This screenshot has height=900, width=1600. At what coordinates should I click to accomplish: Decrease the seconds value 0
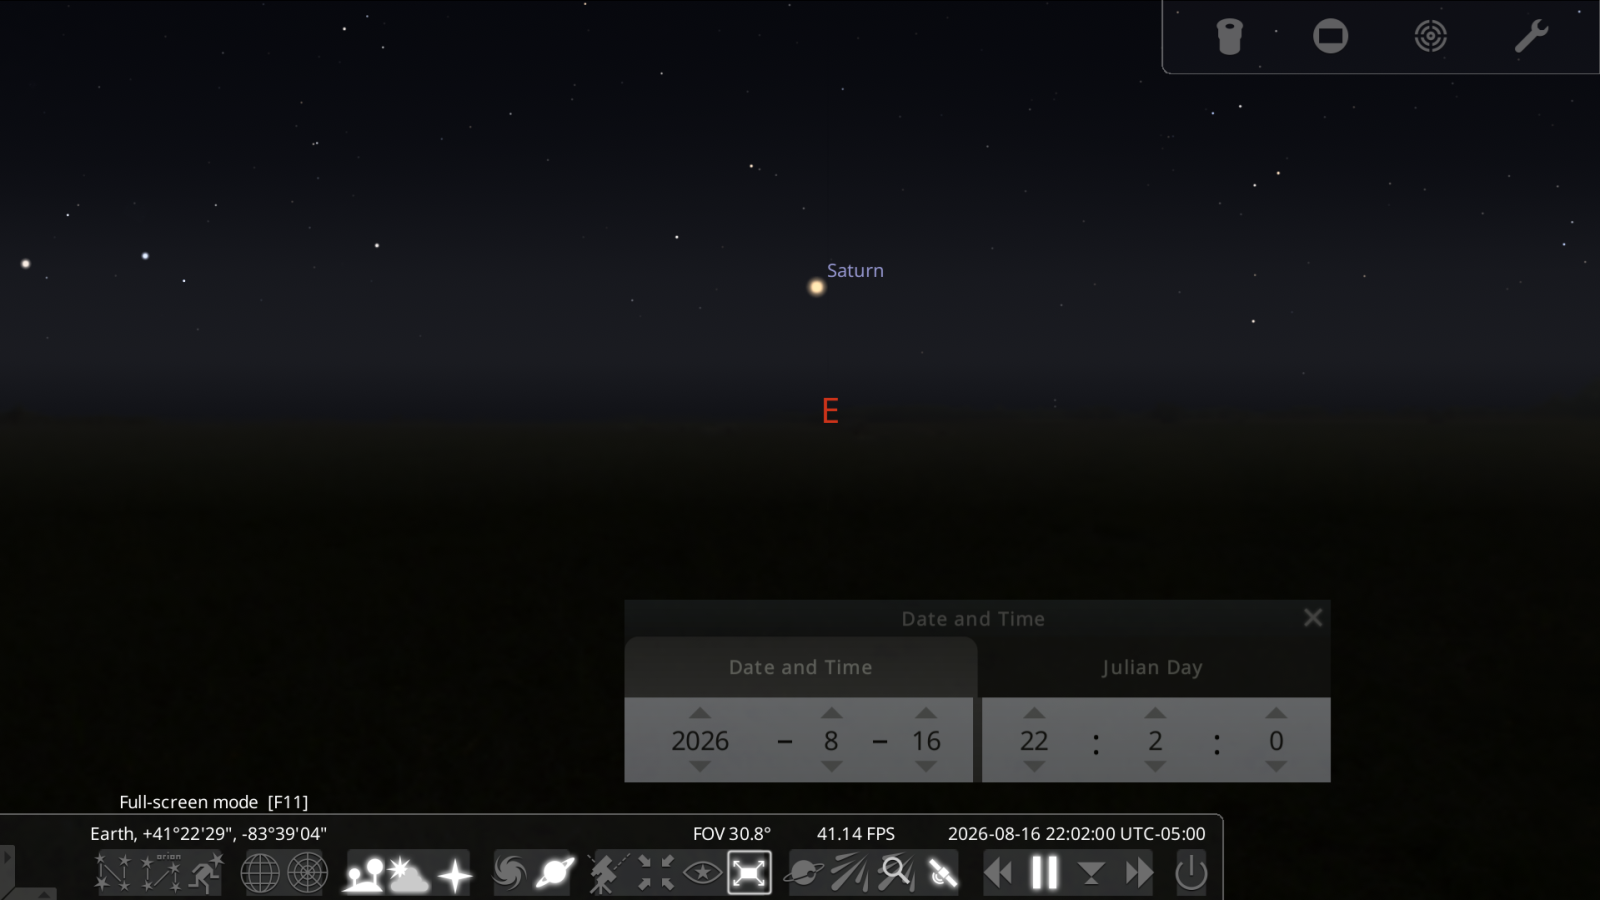pyautogui.click(x=1276, y=767)
